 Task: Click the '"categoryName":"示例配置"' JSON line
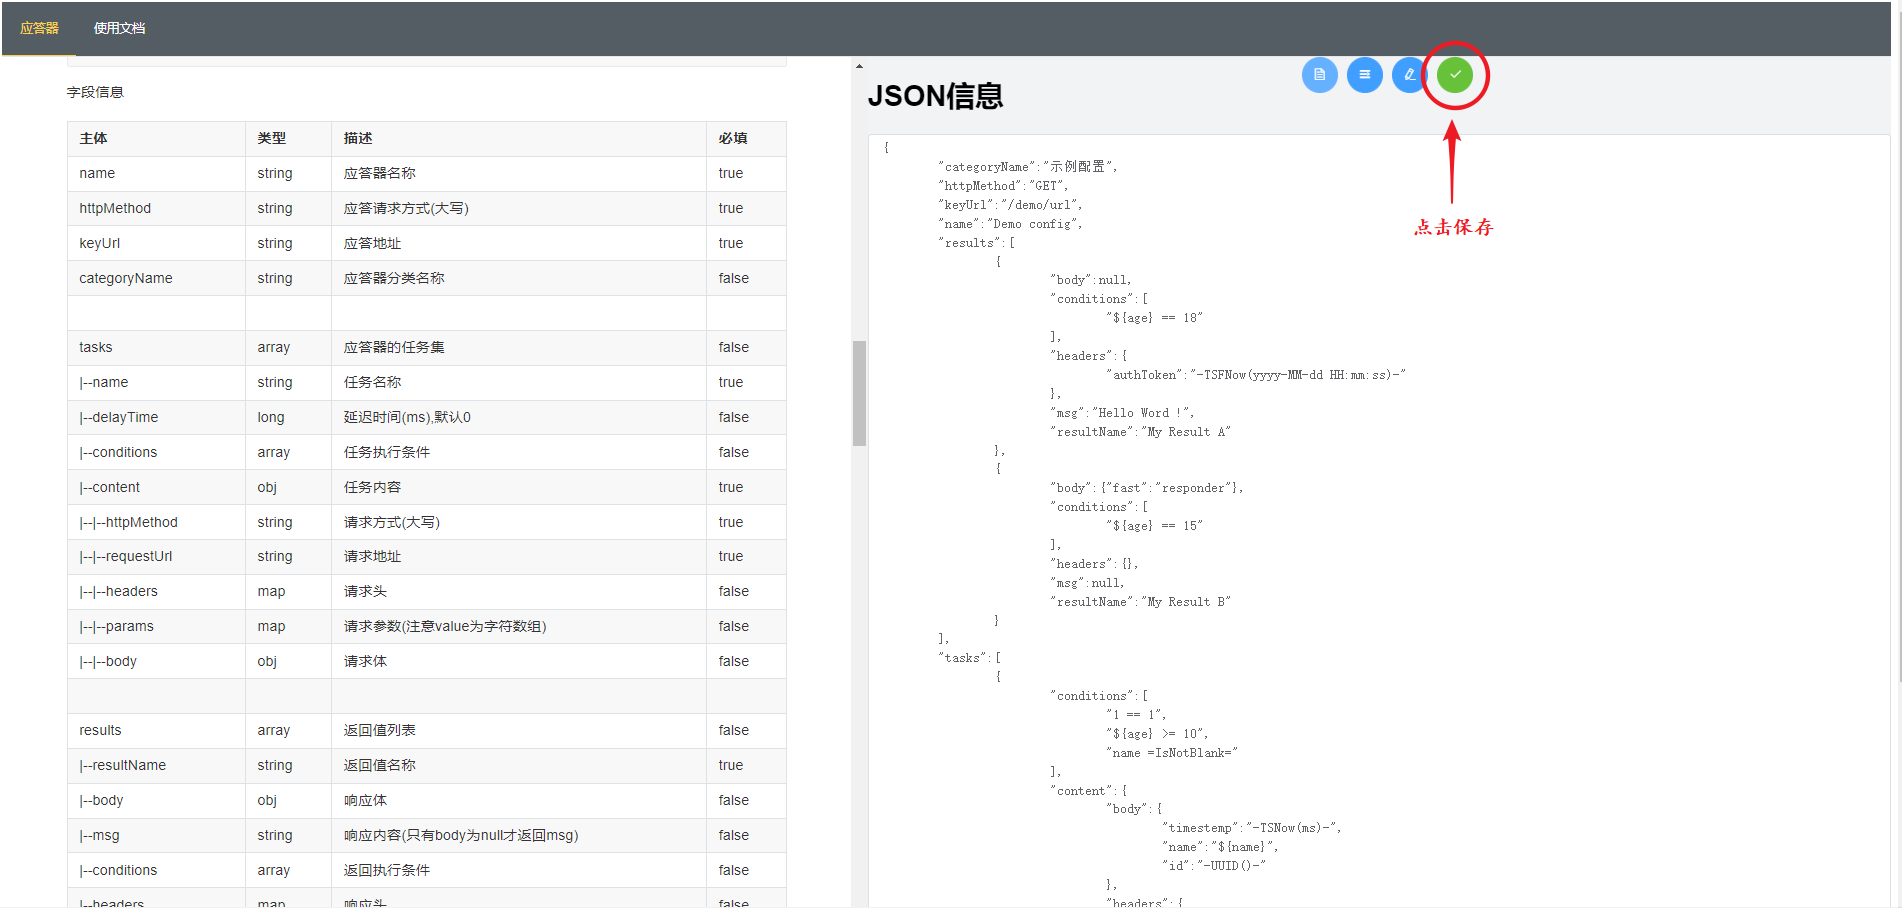coord(1028,167)
